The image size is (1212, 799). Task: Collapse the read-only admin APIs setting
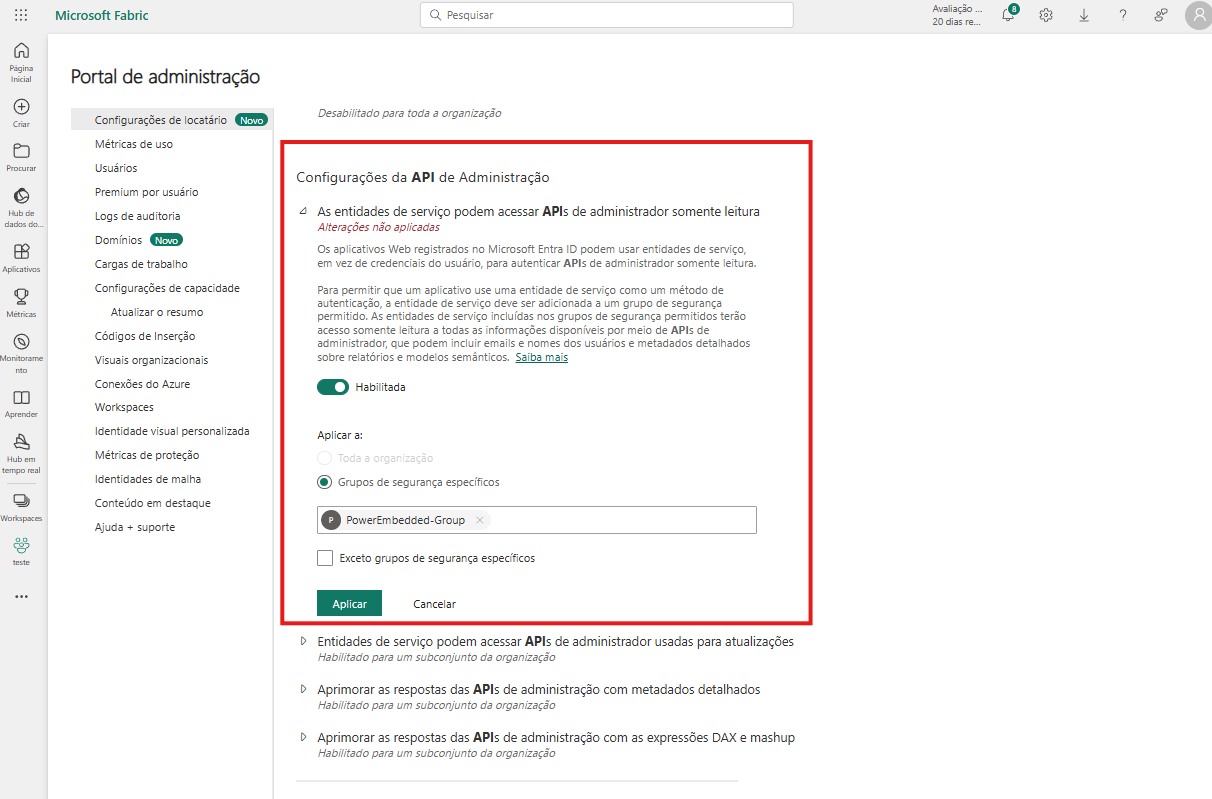click(303, 212)
